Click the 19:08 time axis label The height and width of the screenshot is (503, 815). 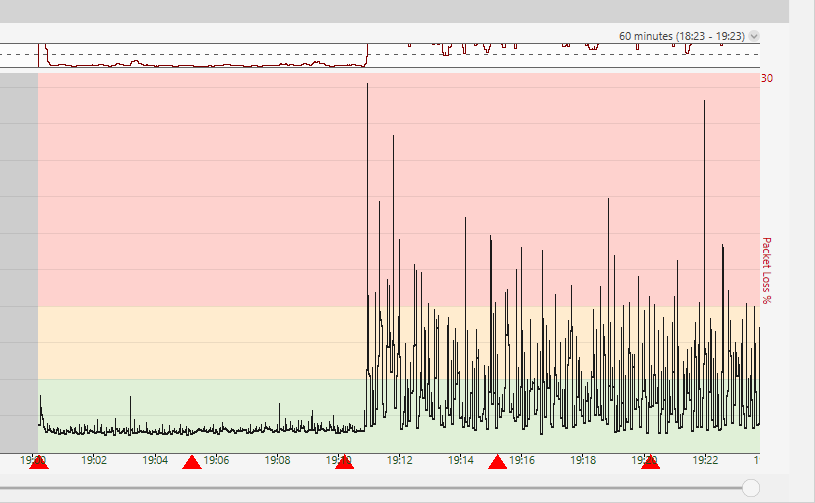pos(277,460)
